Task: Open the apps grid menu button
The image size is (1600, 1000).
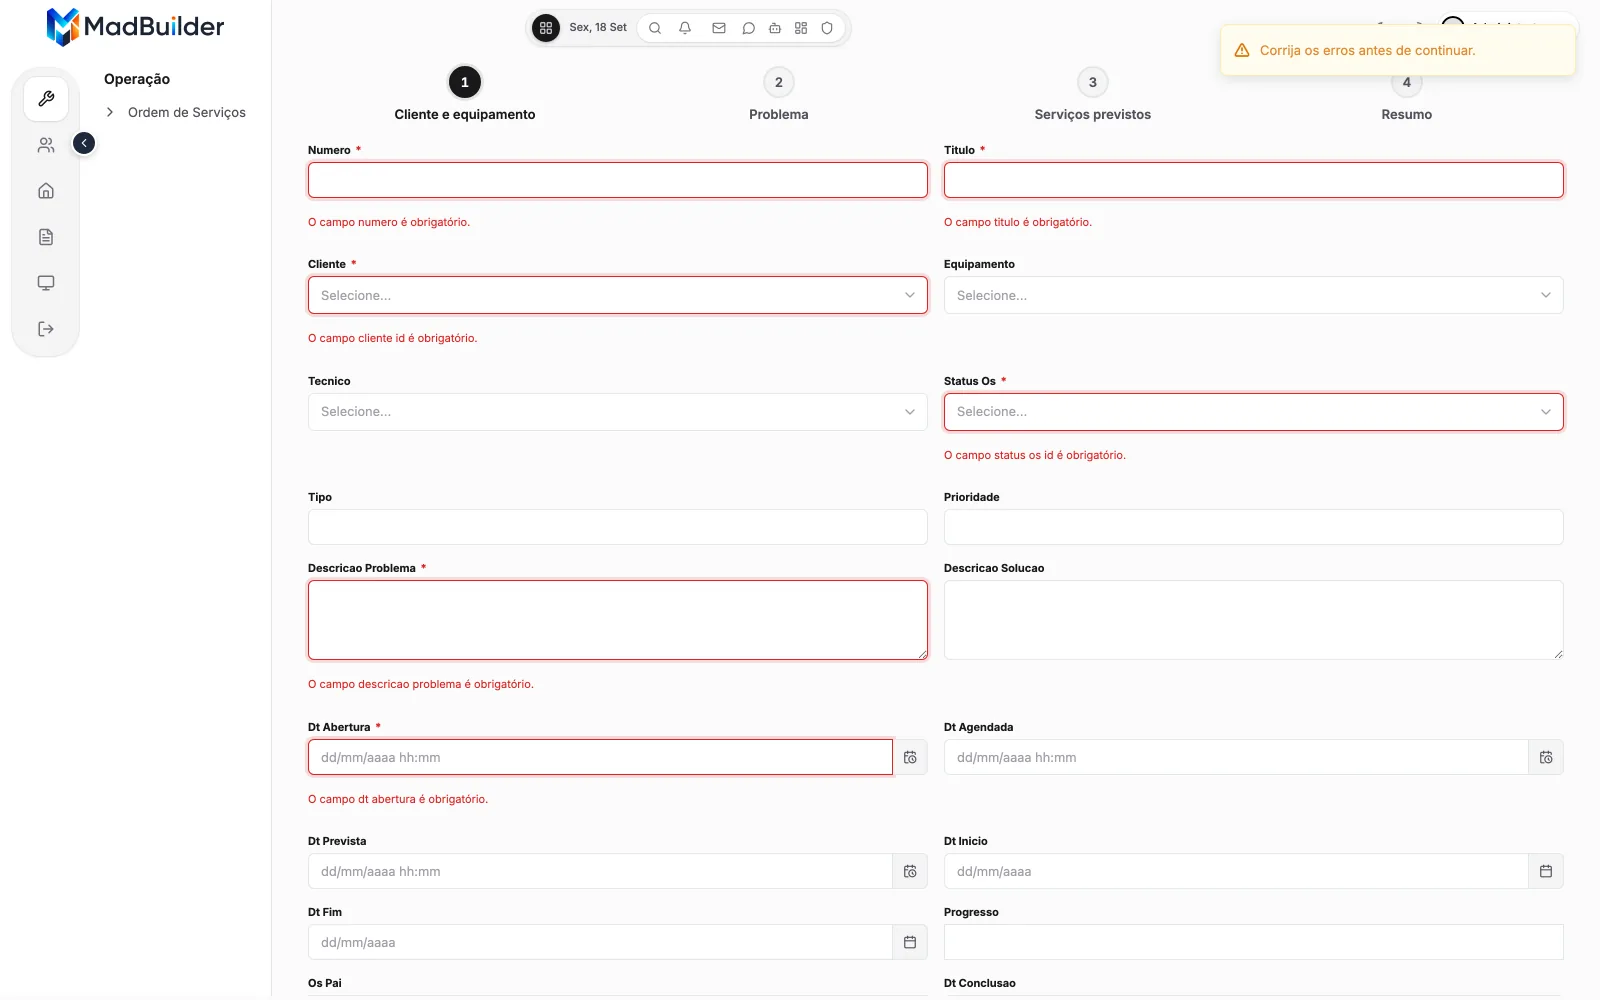Action: pos(546,28)
